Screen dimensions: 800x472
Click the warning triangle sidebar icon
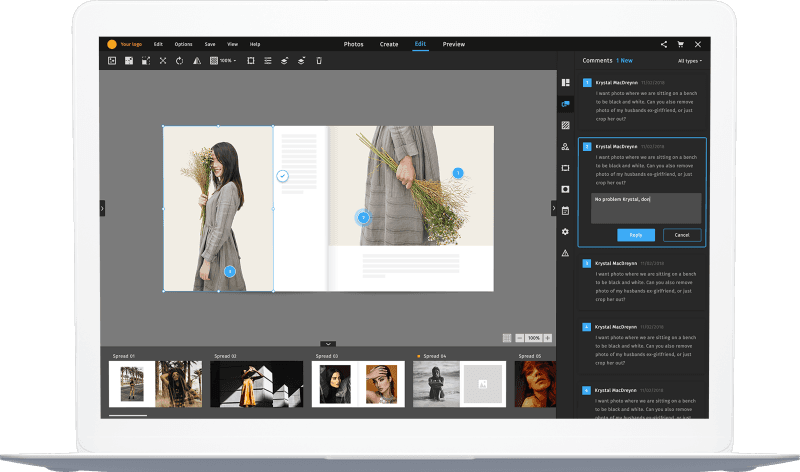point(565,253)
